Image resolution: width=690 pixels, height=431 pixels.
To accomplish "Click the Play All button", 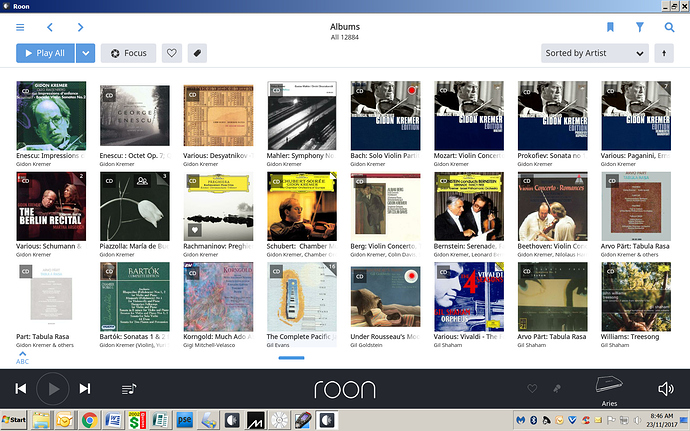I will tap(45, 53).
